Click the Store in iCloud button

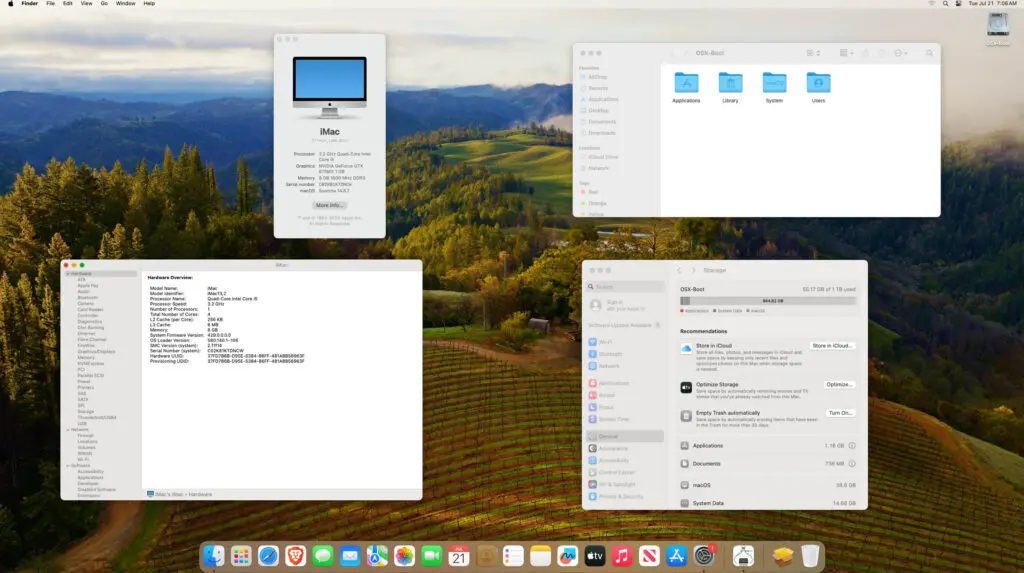point(832,346)
